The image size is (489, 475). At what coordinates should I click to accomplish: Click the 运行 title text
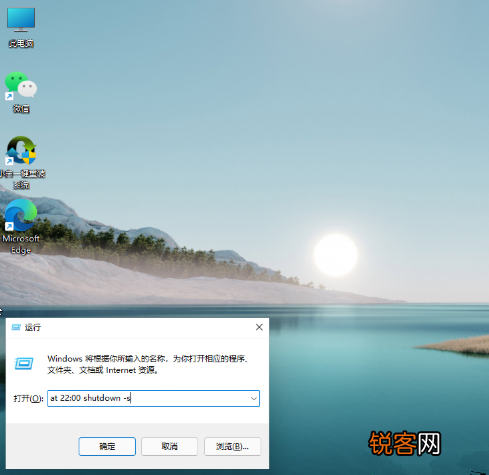pos(33,327)
